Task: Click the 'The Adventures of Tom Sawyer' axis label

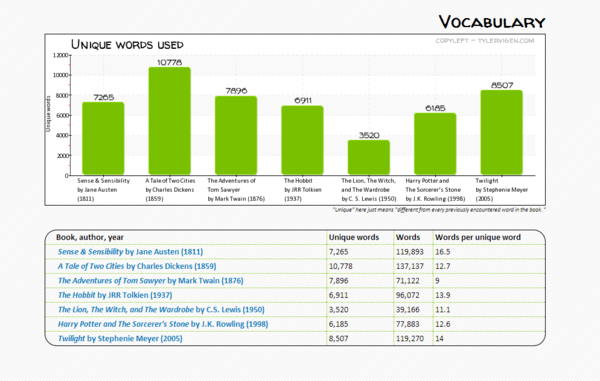Action: (x=236, y=189)
